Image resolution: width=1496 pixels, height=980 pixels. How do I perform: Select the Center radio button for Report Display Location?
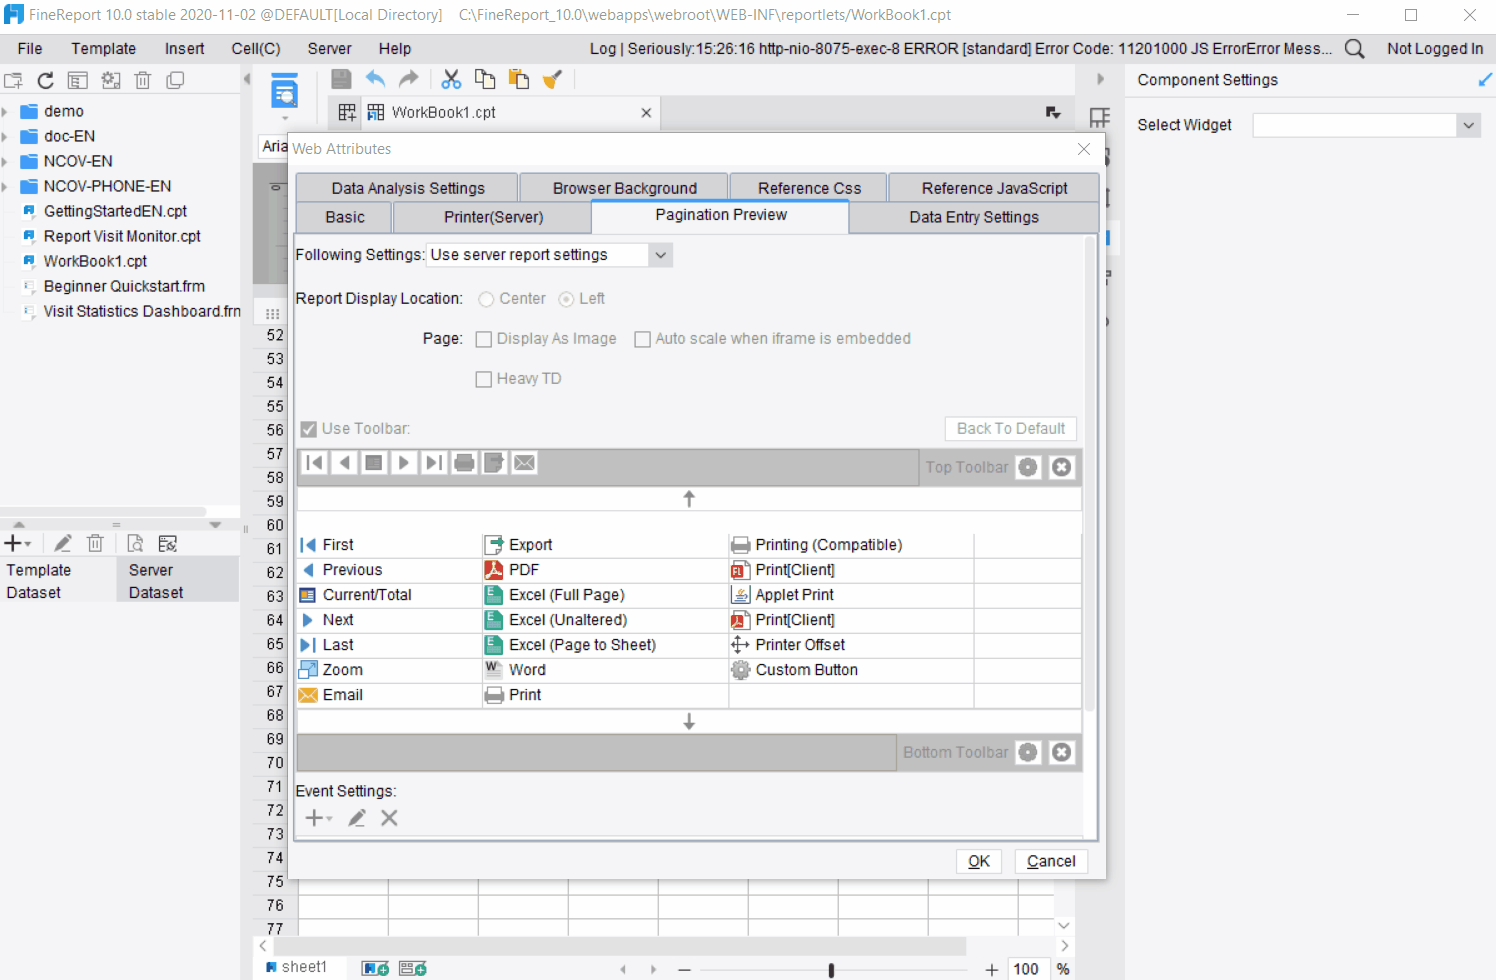(x=485, y=298)
